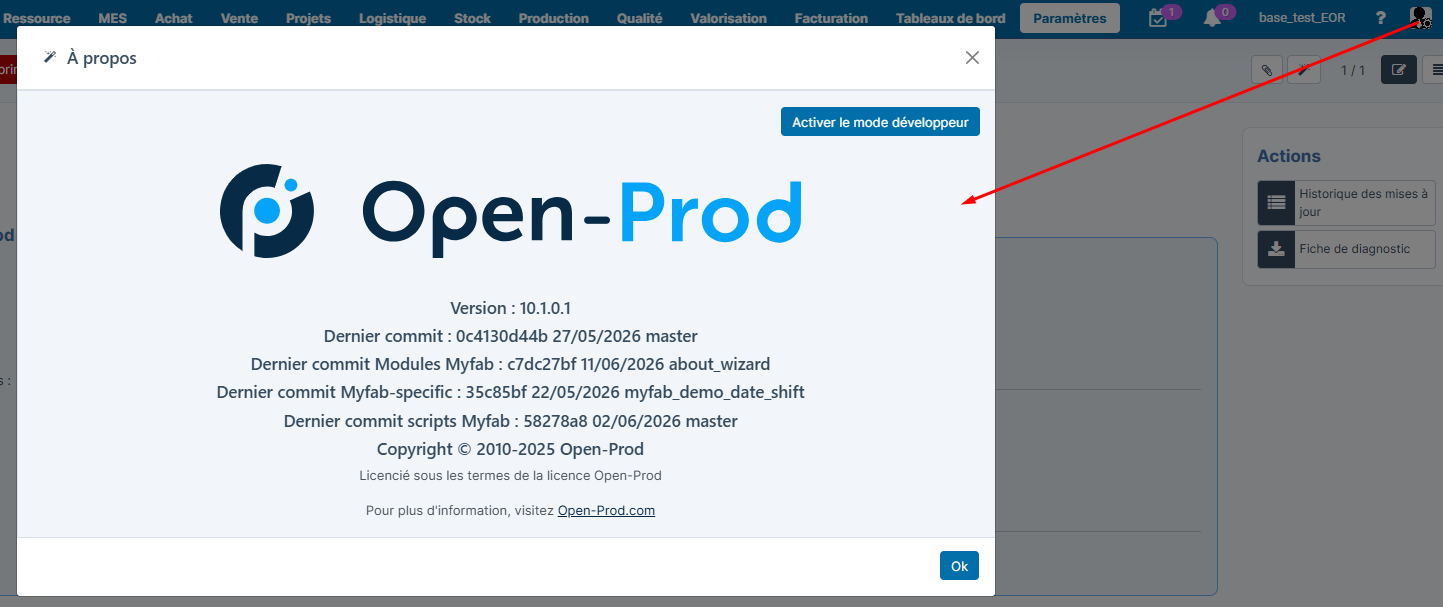Open the Projets menu

[x=308, y=18]
